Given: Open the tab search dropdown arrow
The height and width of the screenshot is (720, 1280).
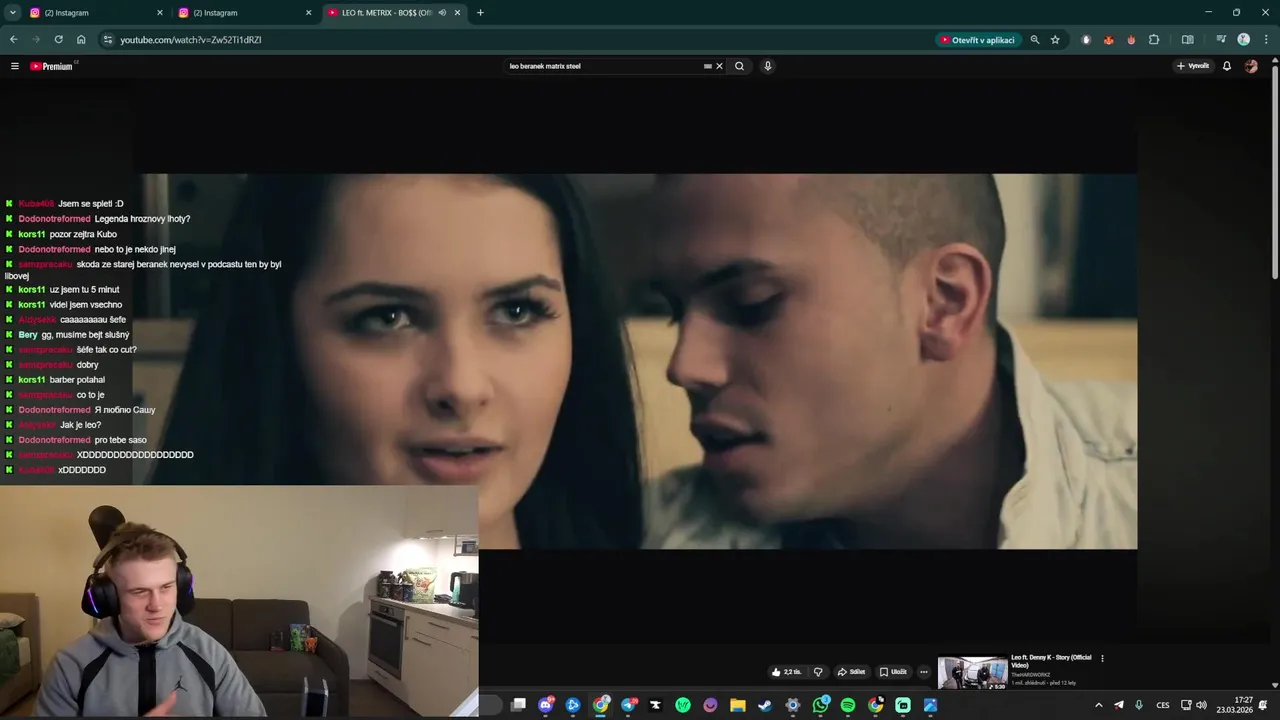Looking at the screenshot, I should (x=12, y=13).
